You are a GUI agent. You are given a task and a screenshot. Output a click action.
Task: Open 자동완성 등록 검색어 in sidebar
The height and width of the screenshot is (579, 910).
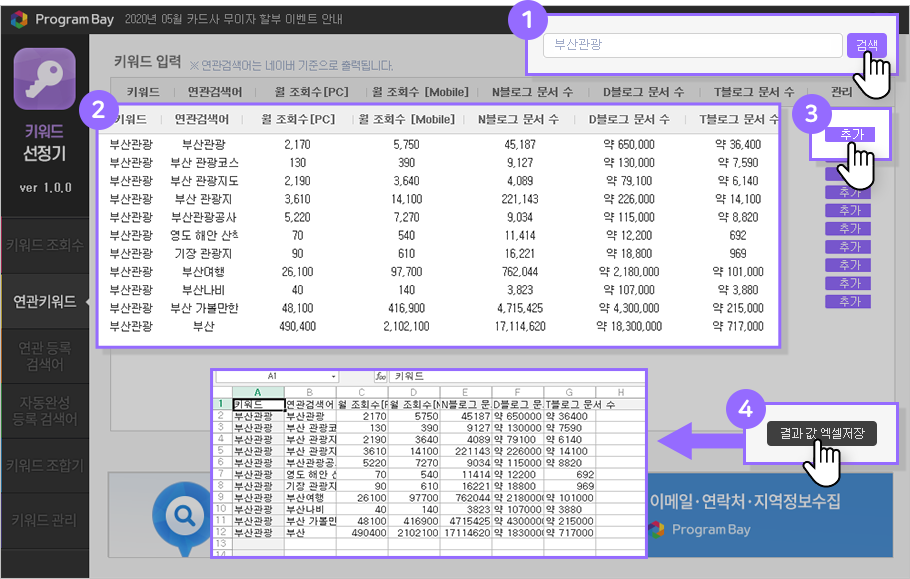(x=44, y=410)
